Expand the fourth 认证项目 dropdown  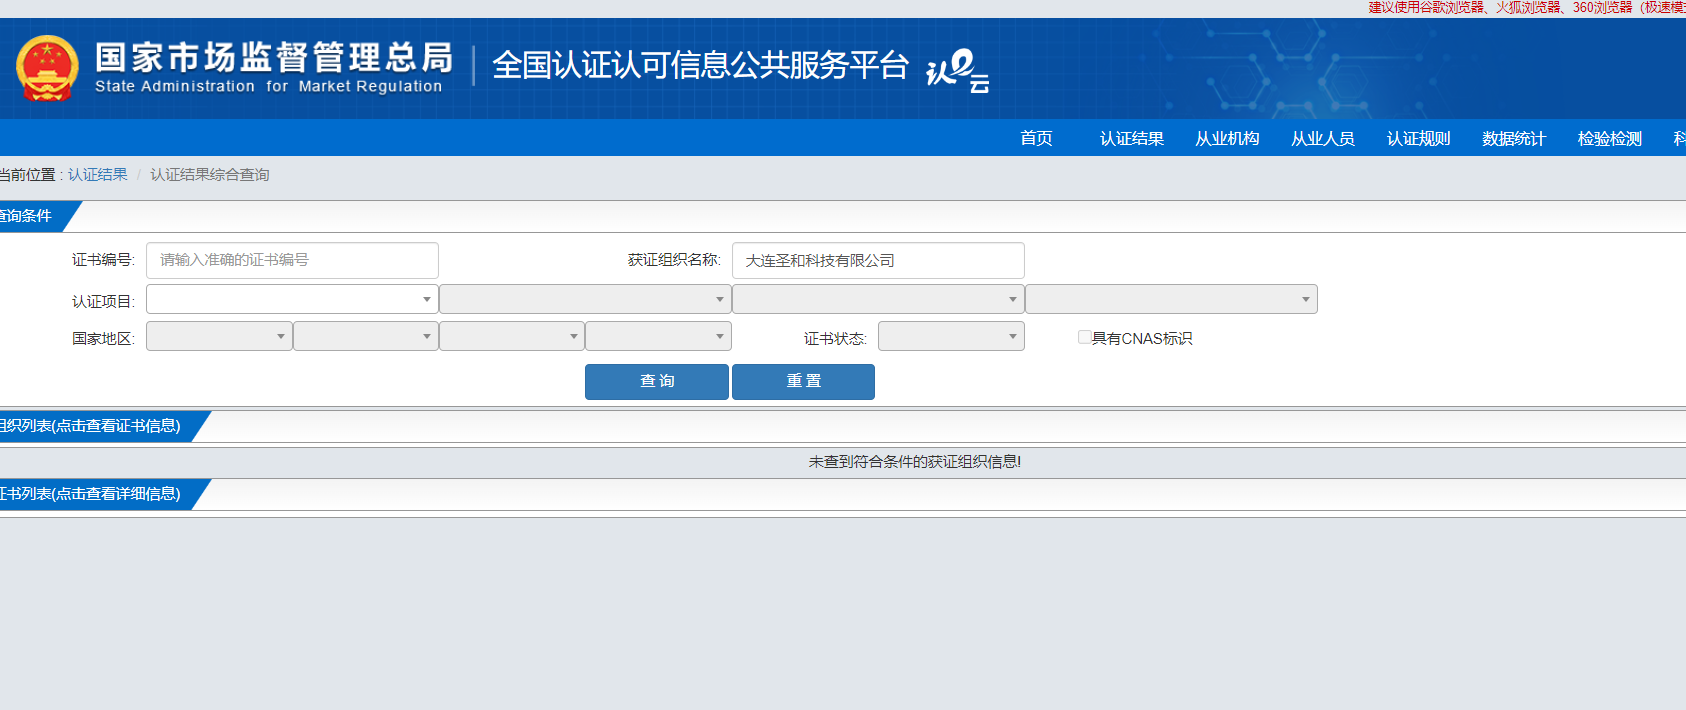pyautogui.click(x=1171, y=299)
